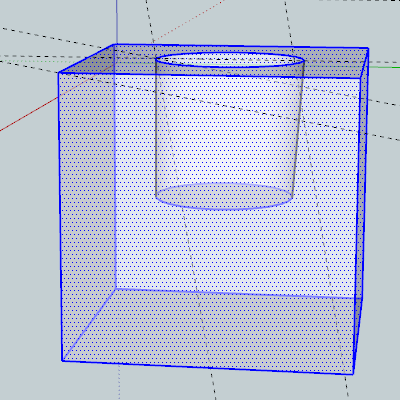The image size is (400, 400).
Task: Click the cube's front bottom edge
Action: point(208,368)
